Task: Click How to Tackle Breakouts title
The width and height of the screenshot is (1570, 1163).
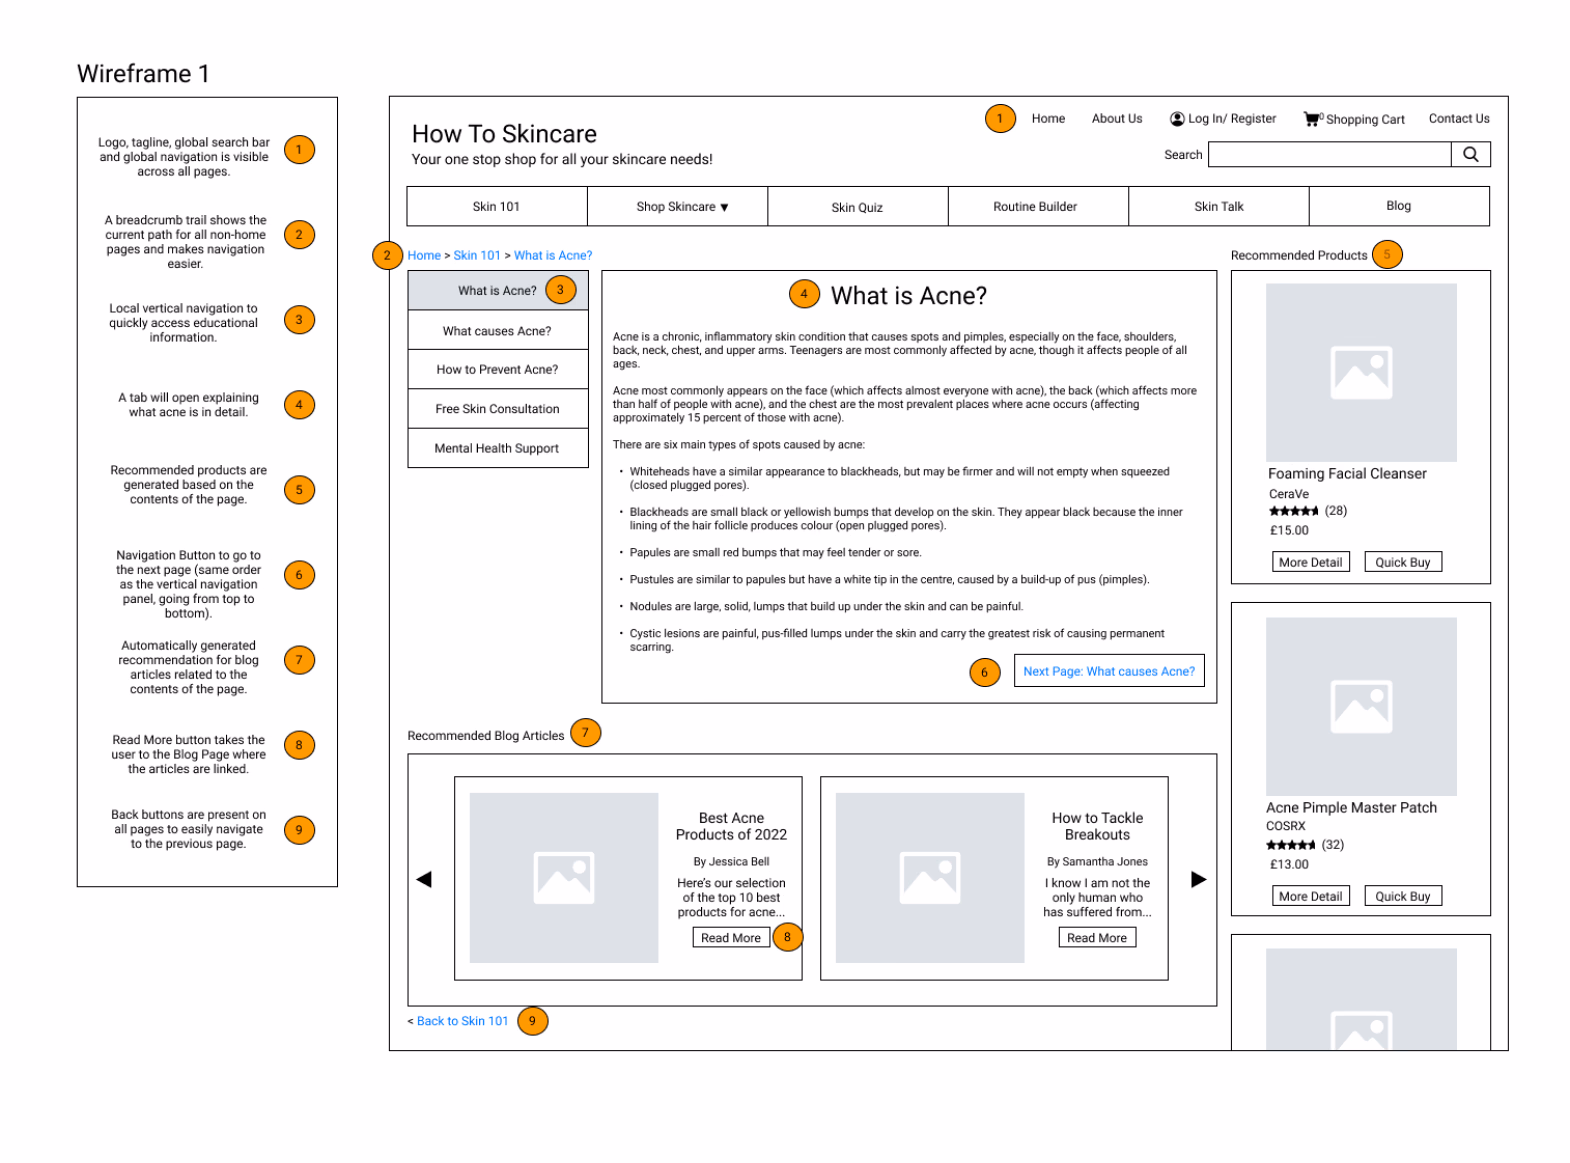Action: (1097, 826)
